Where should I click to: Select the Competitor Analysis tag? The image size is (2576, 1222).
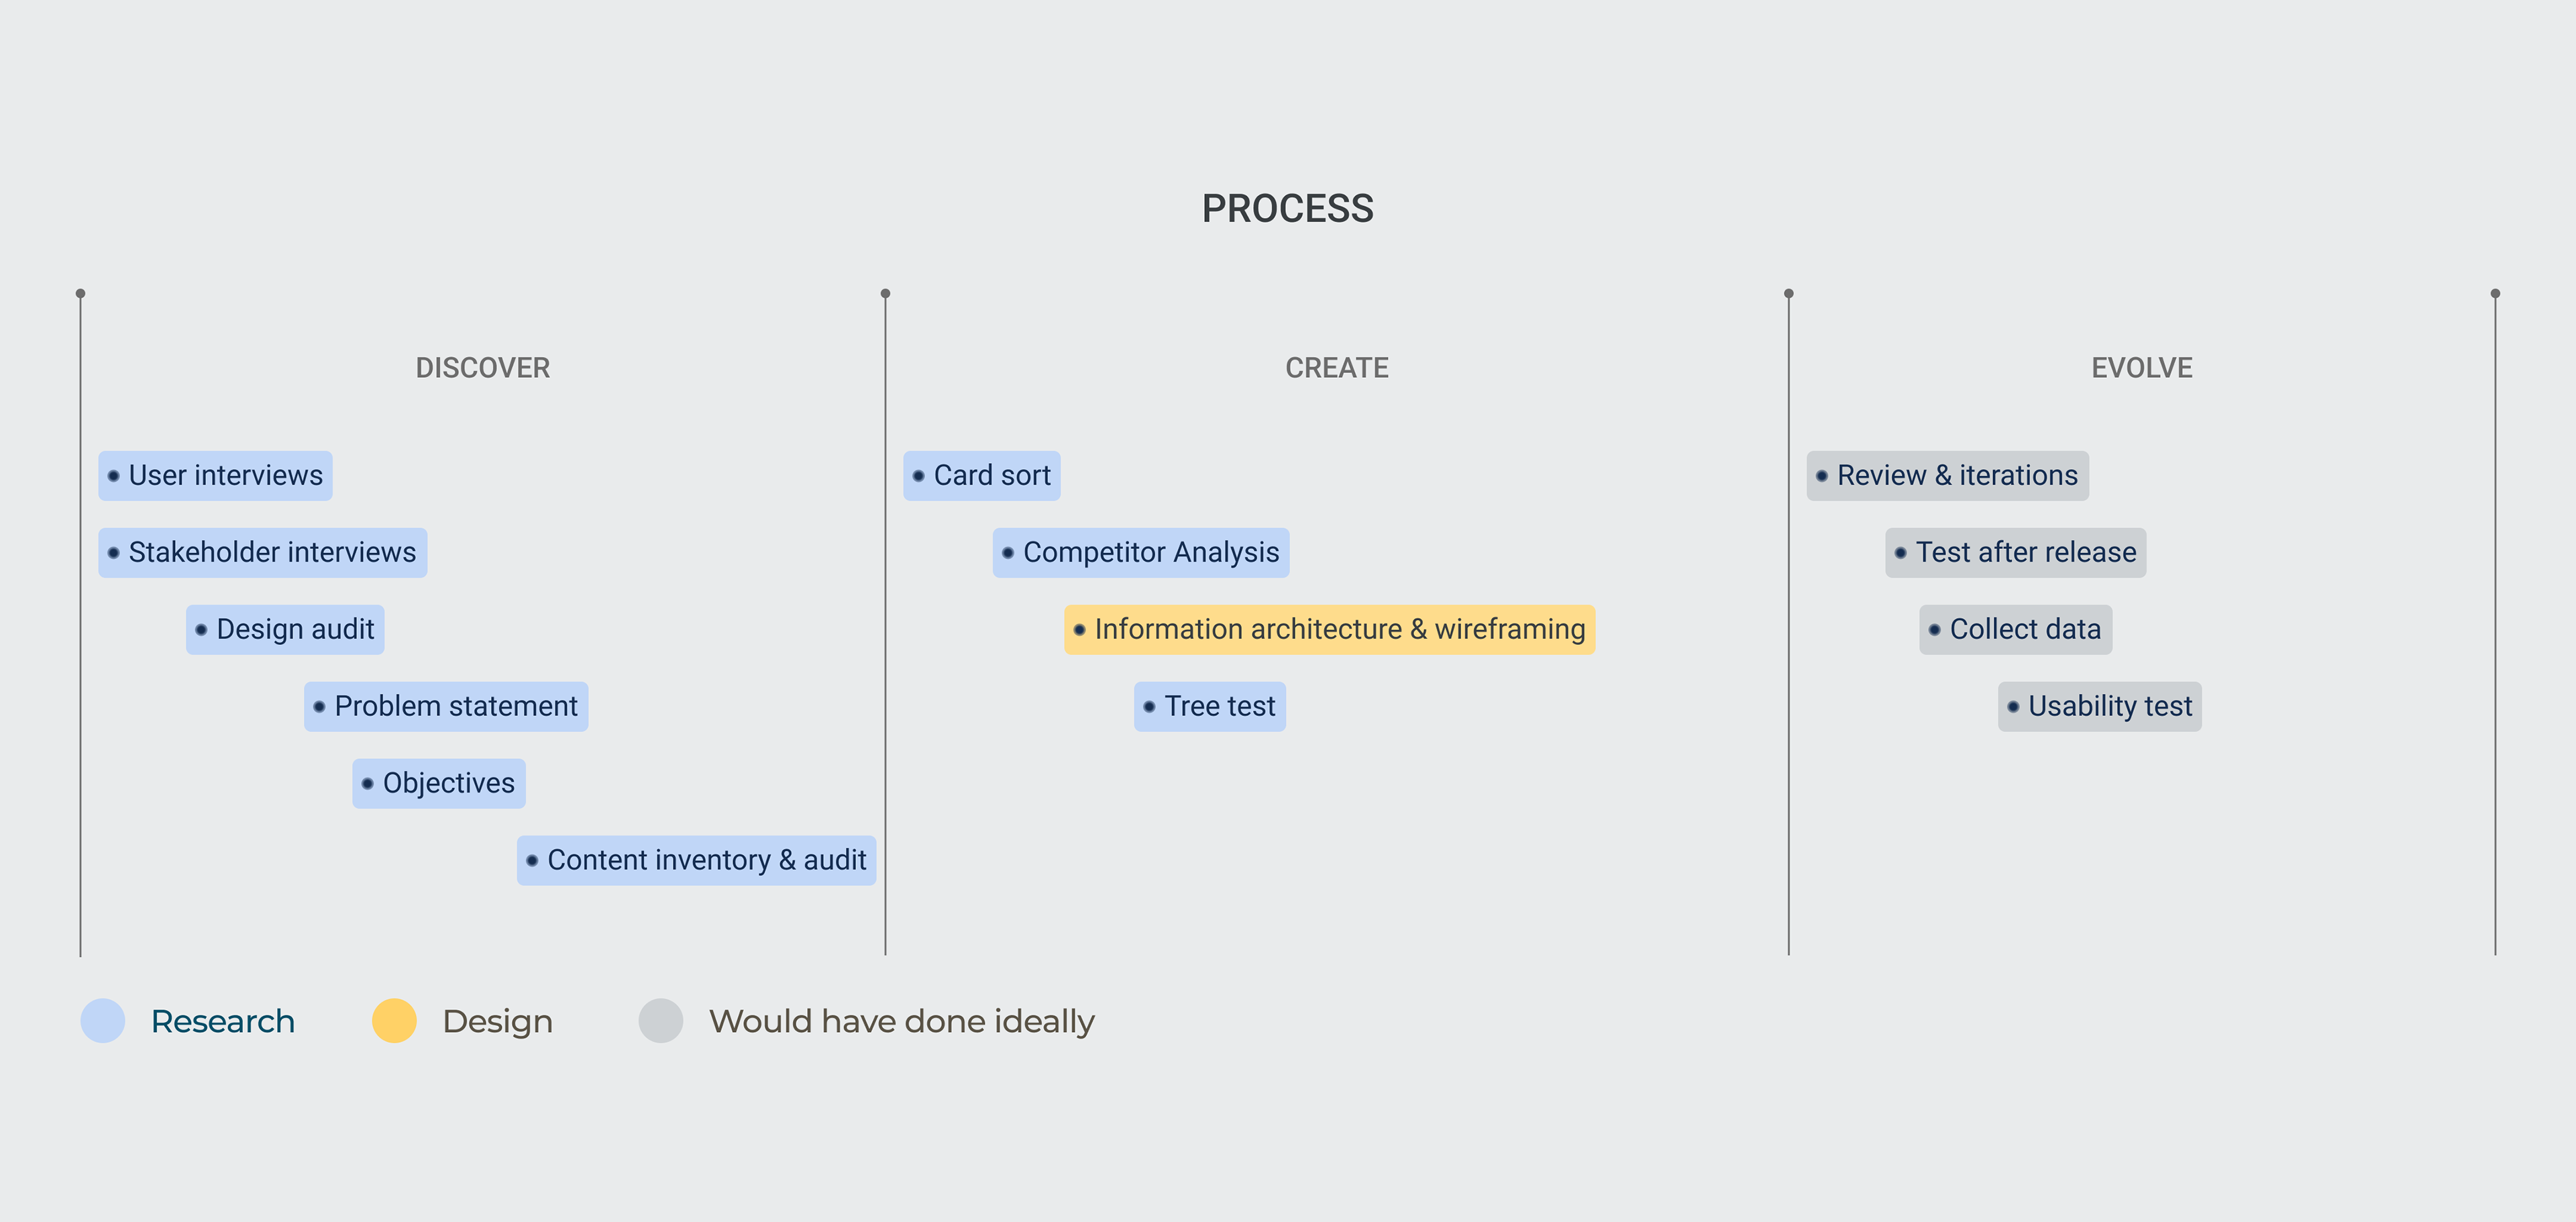click(x=1140, y=552)
